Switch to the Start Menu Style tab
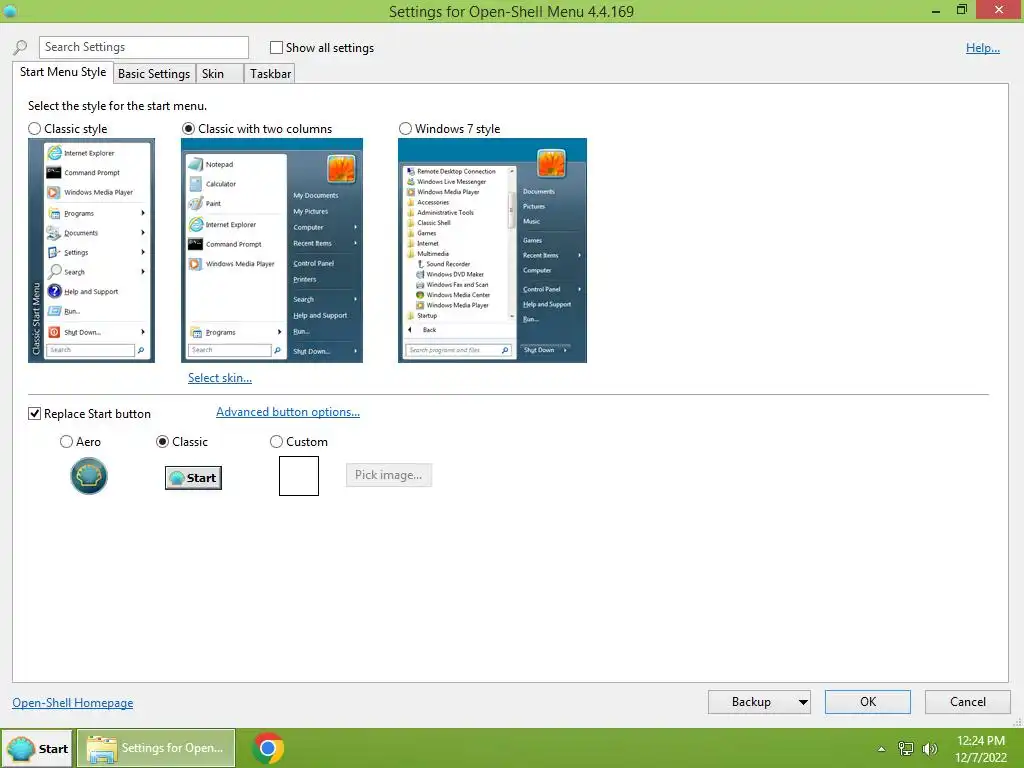Viewport: 1024px width, 768px height. click(63, 72)
